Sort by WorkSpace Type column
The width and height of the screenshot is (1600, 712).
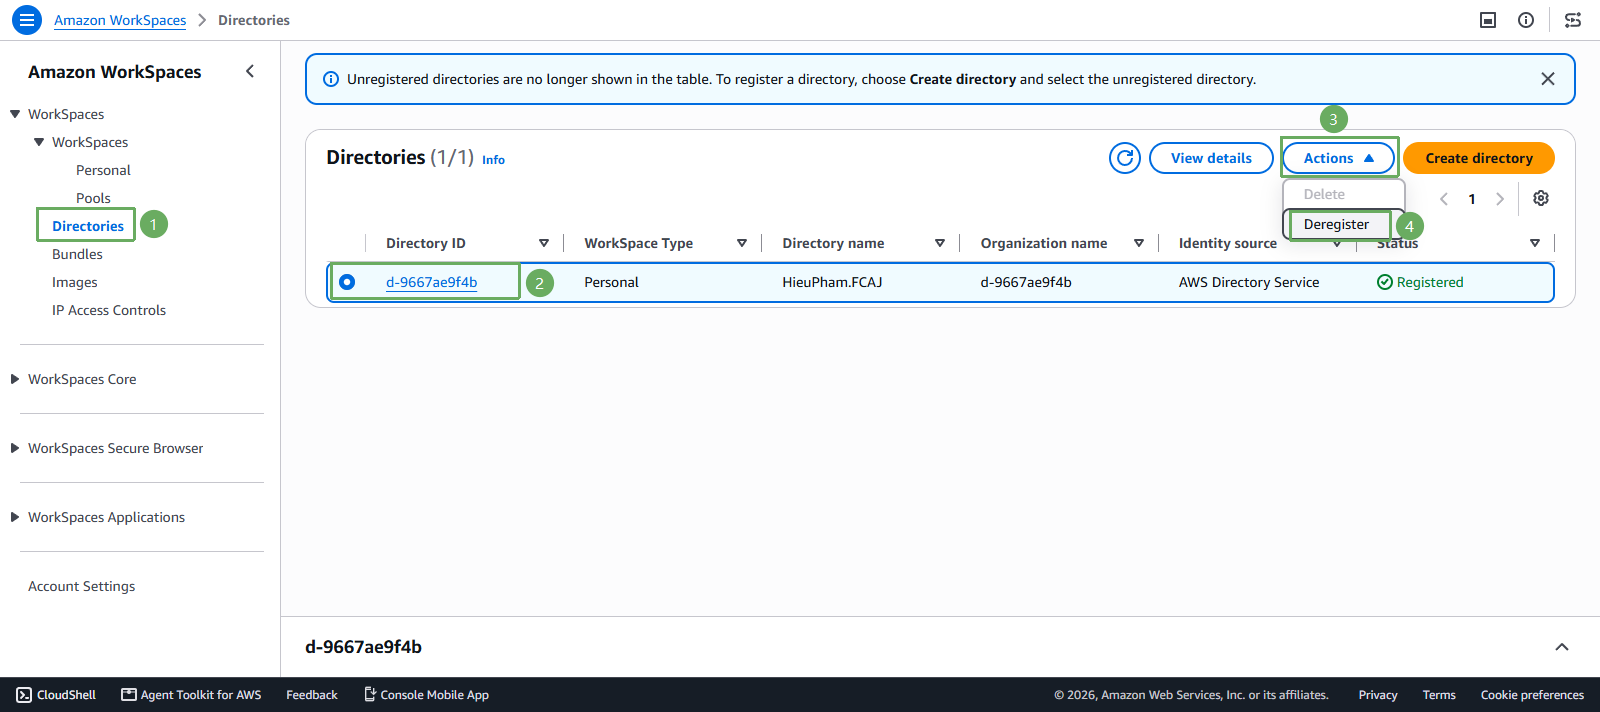pos(742,243)
